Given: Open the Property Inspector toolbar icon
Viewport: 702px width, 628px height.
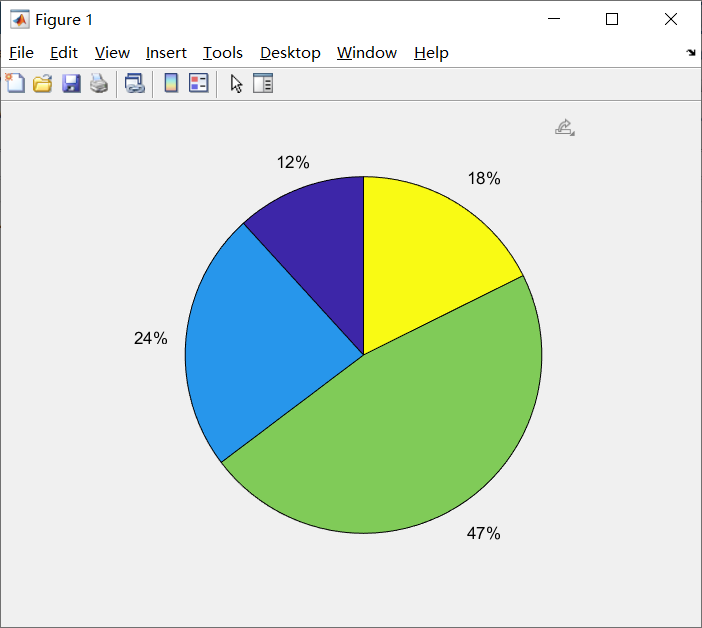Looking at the screenshot, I should [263, 83].
